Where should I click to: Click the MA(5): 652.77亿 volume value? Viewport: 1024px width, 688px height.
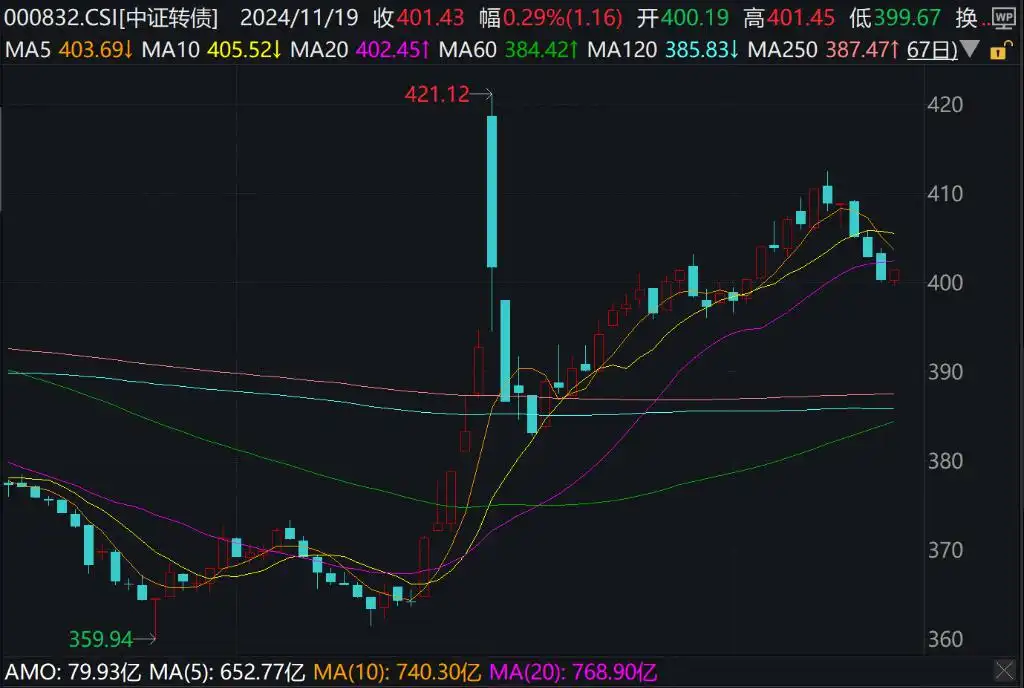point(227,672)
